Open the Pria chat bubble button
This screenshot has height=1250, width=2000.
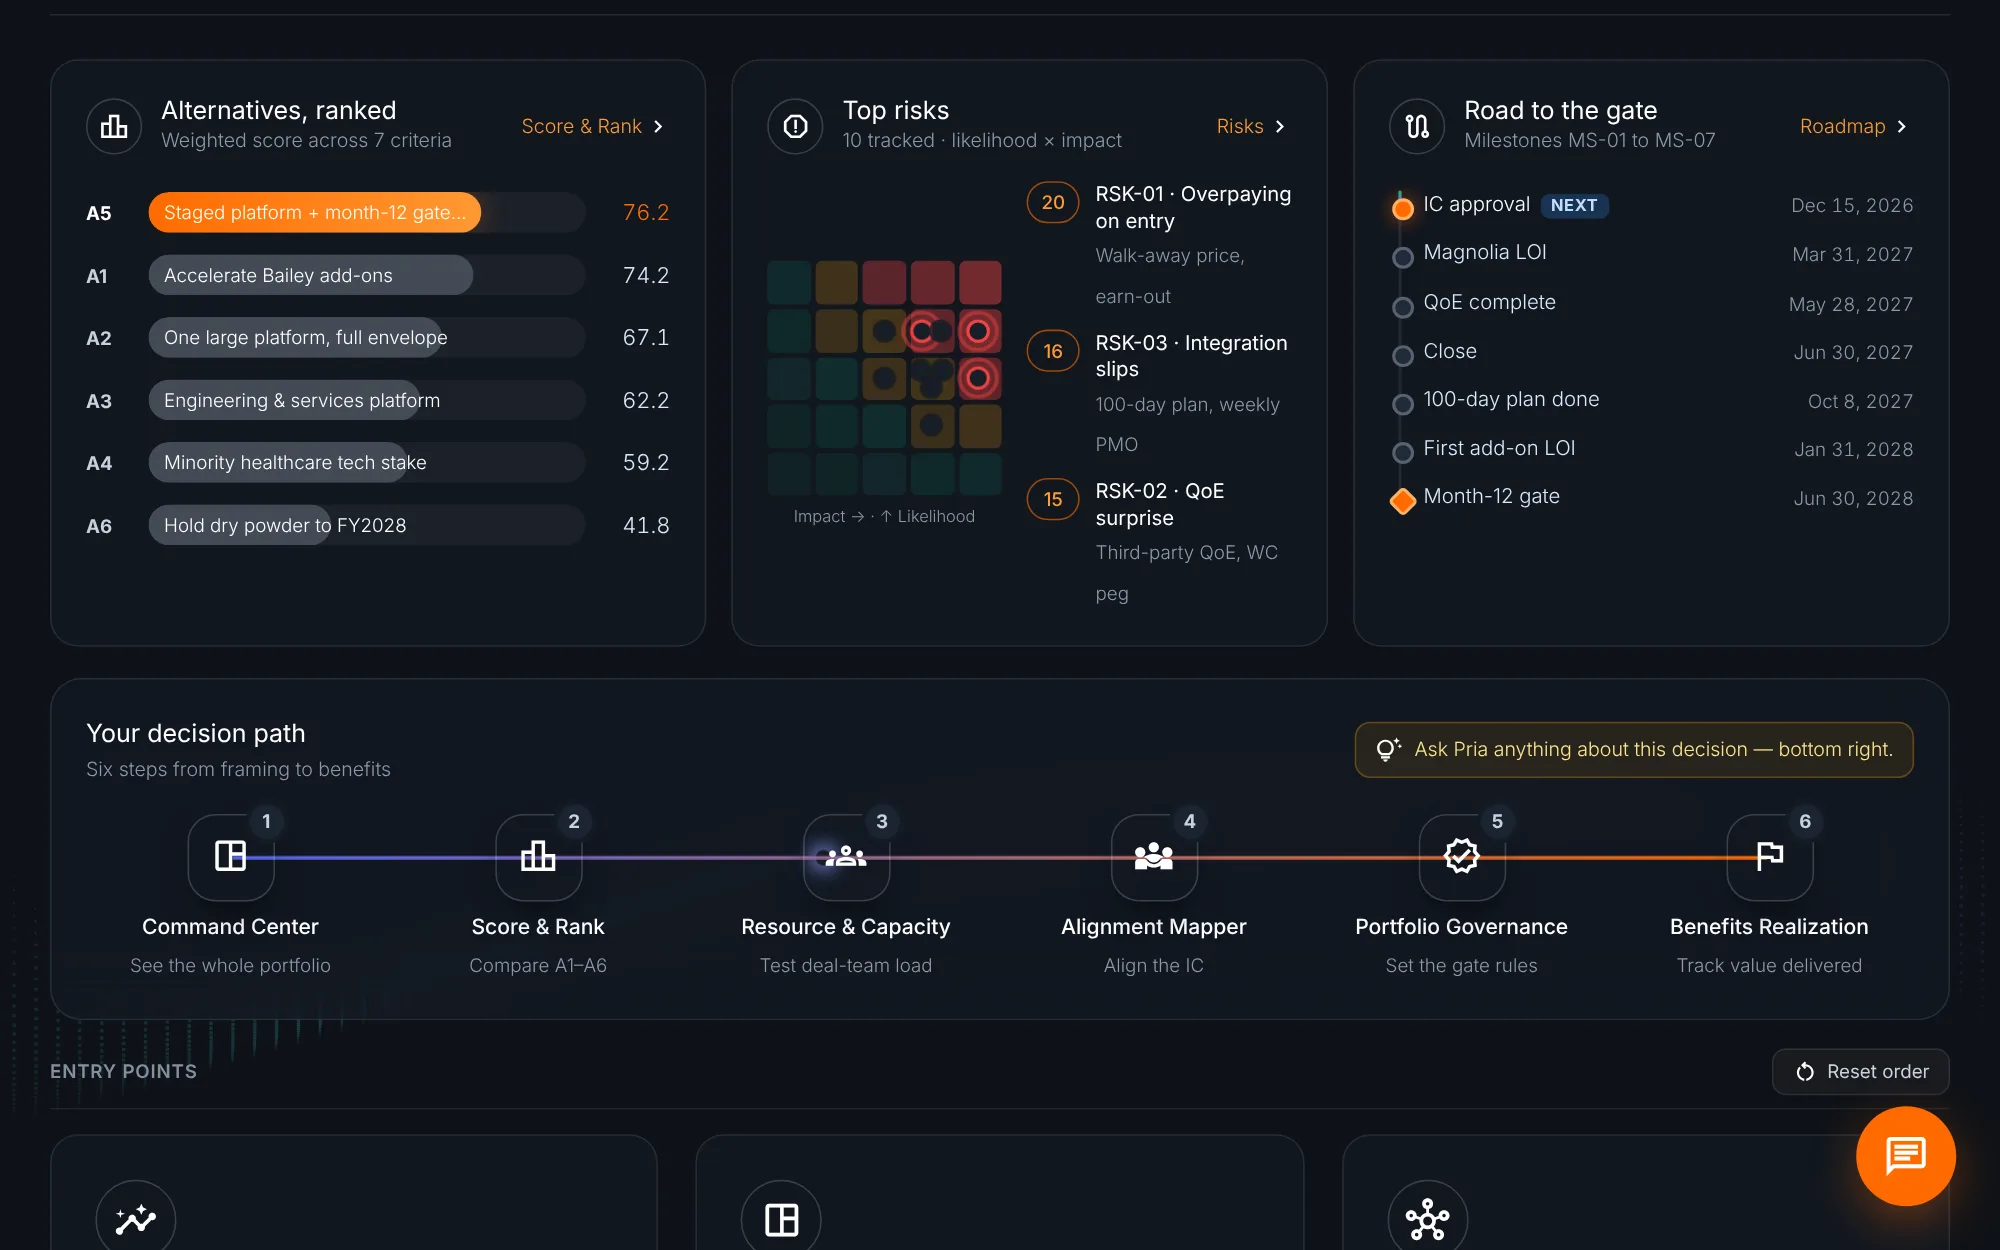(x=1906, y=1156)
